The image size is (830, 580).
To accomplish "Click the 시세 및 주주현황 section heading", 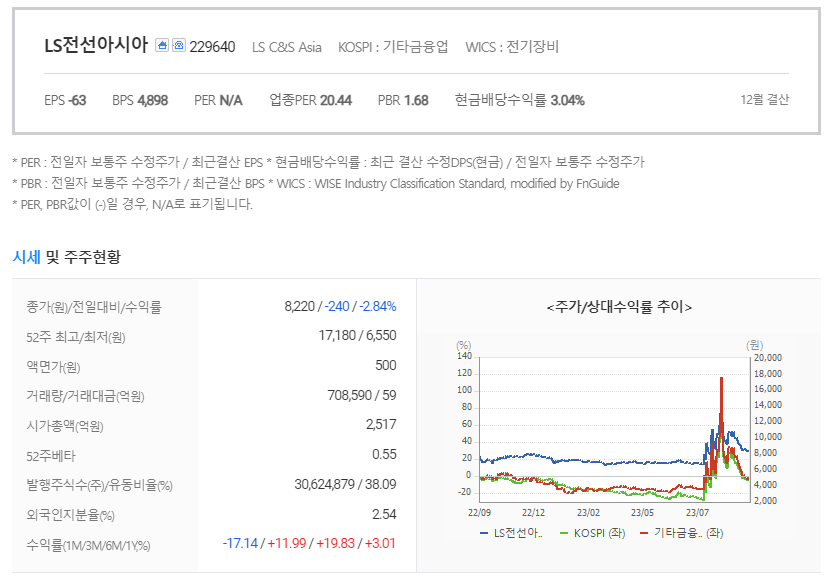I will coord(67,257).
